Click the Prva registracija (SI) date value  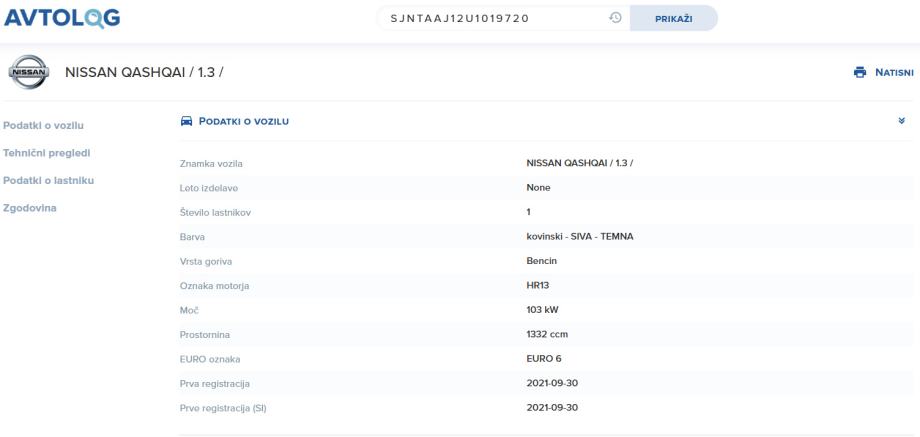(x=552, y=408)
